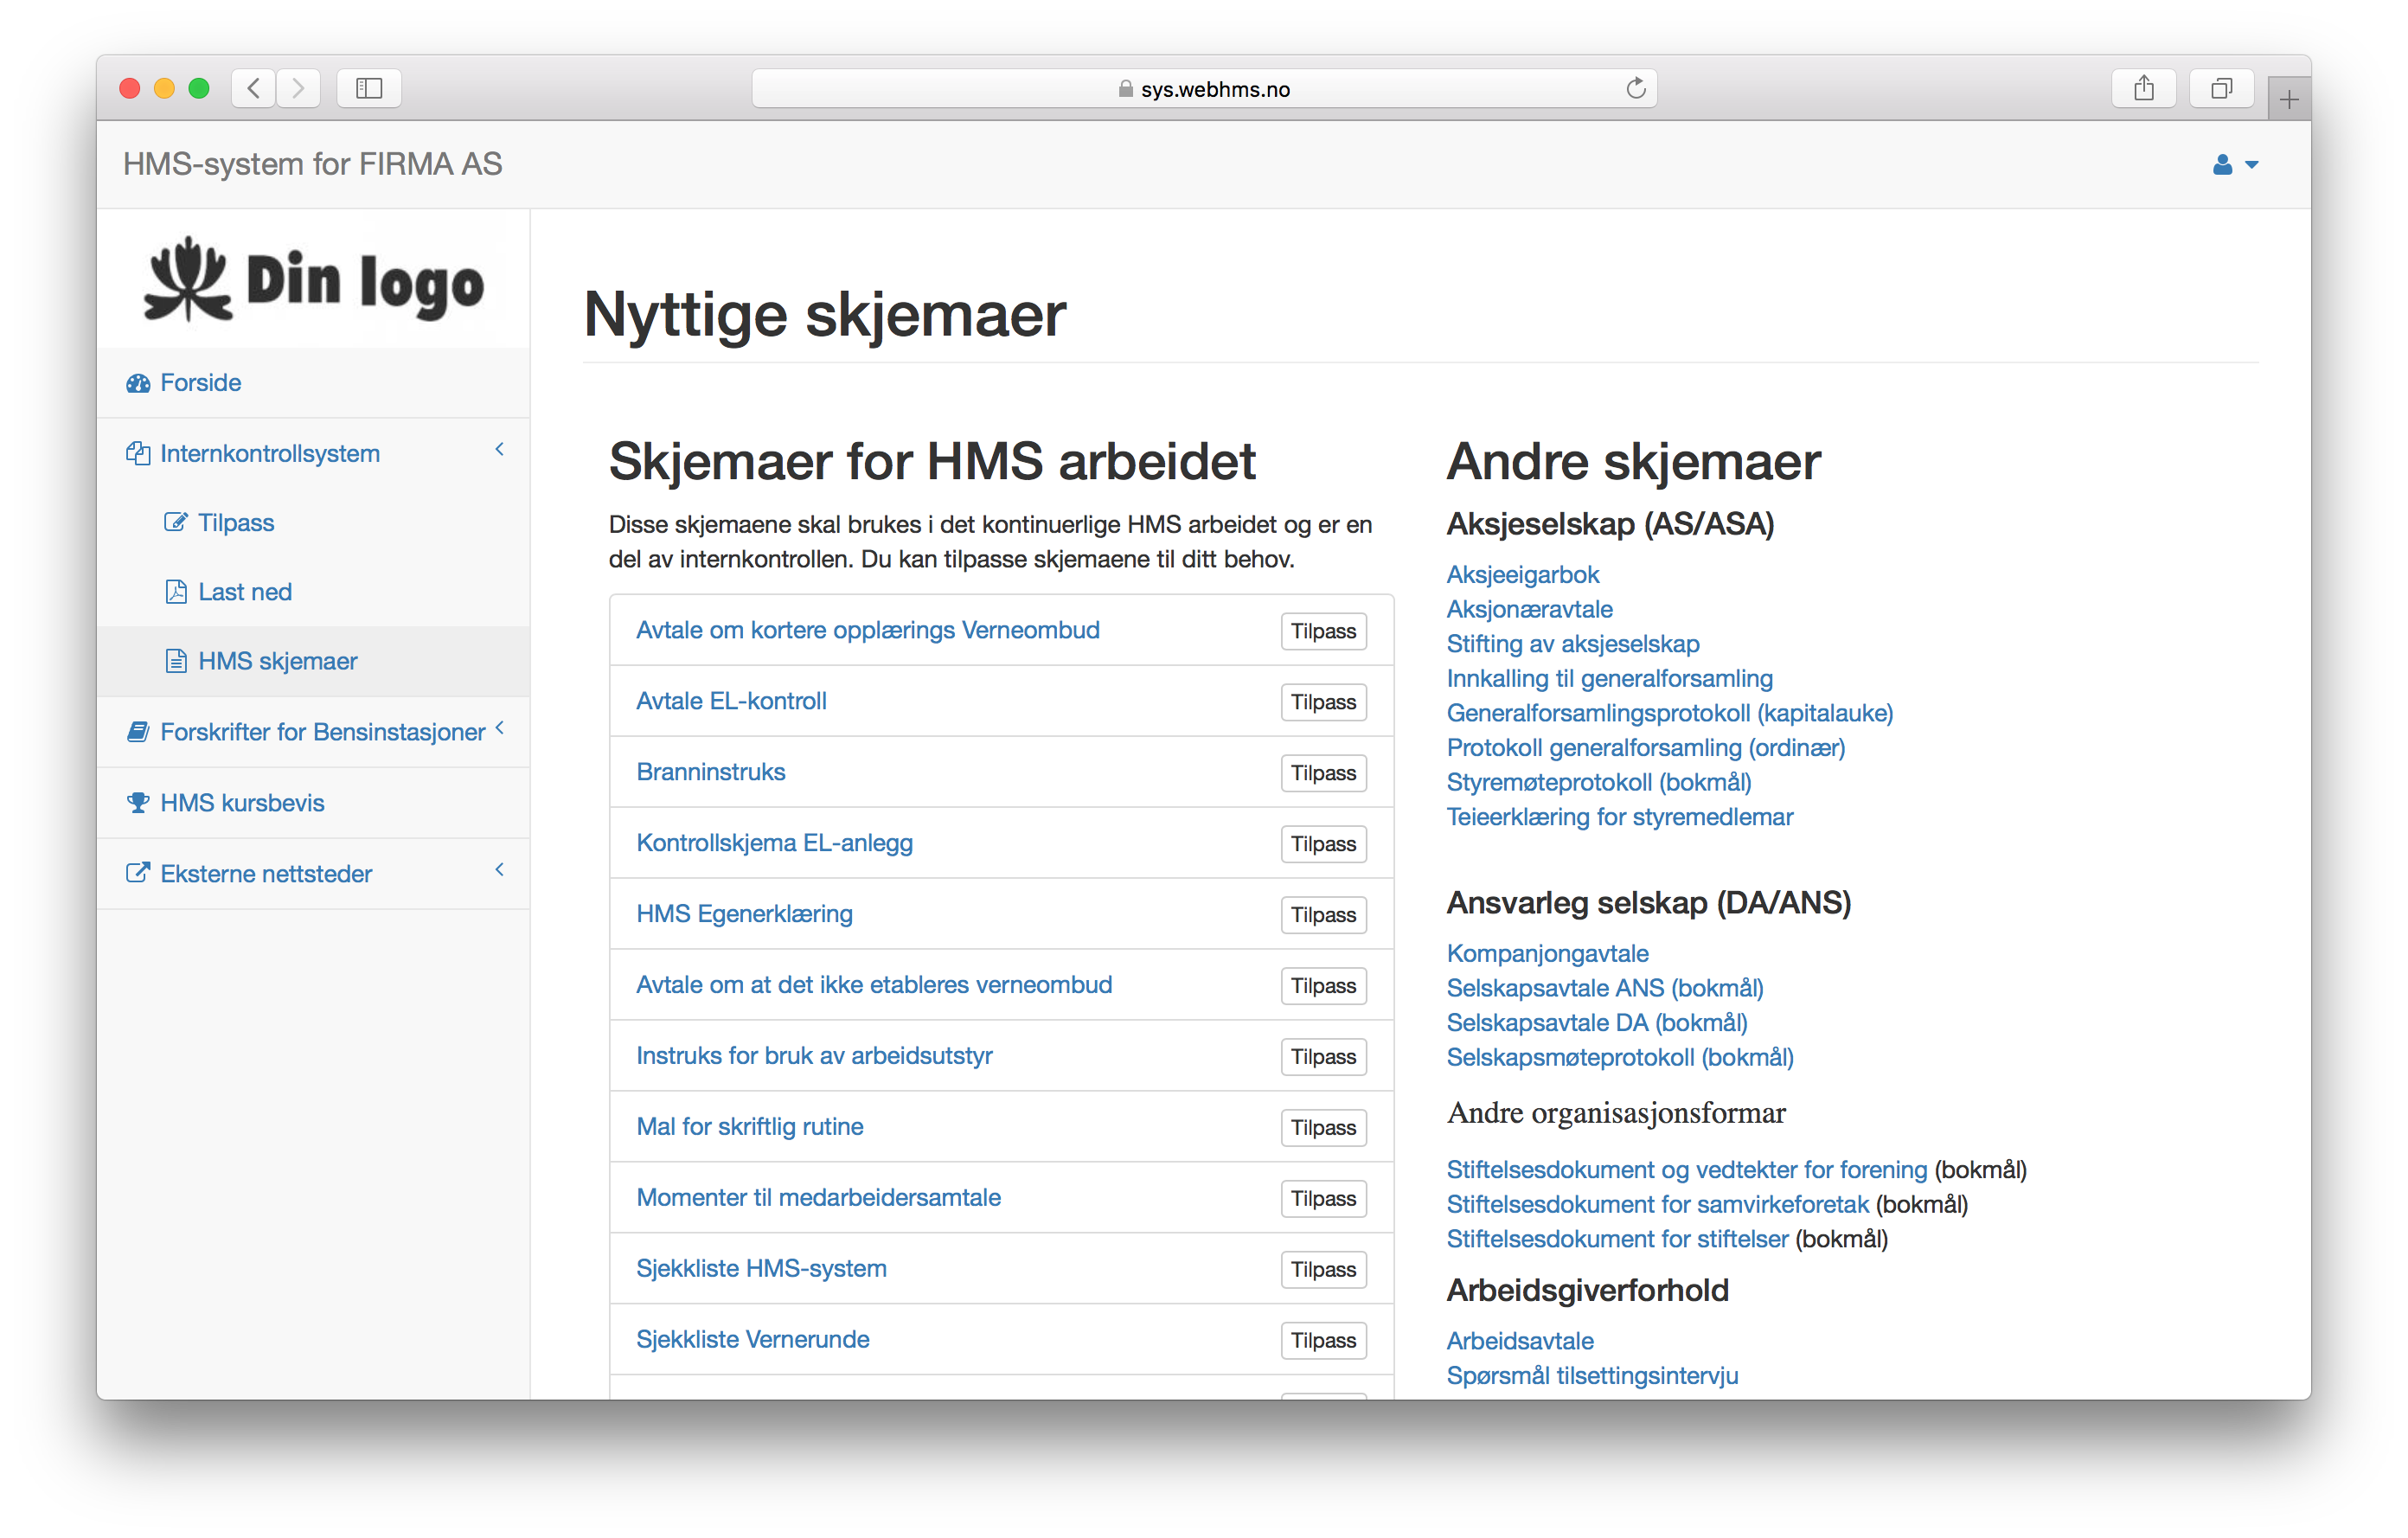
Task: Open the Aksjeeigarbok link
Action: [1522, 575]
